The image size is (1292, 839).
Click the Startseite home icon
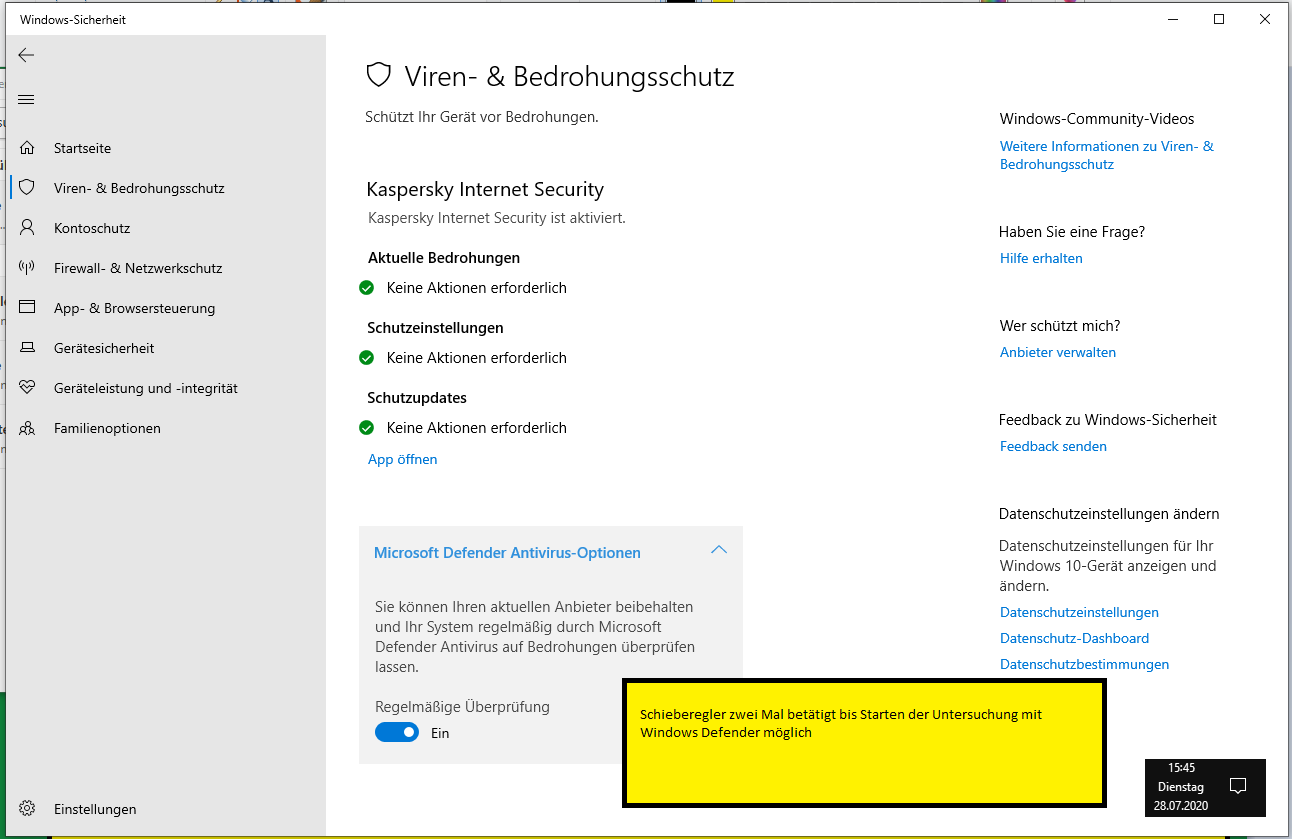pyautogui.click(x=27, y=148)
